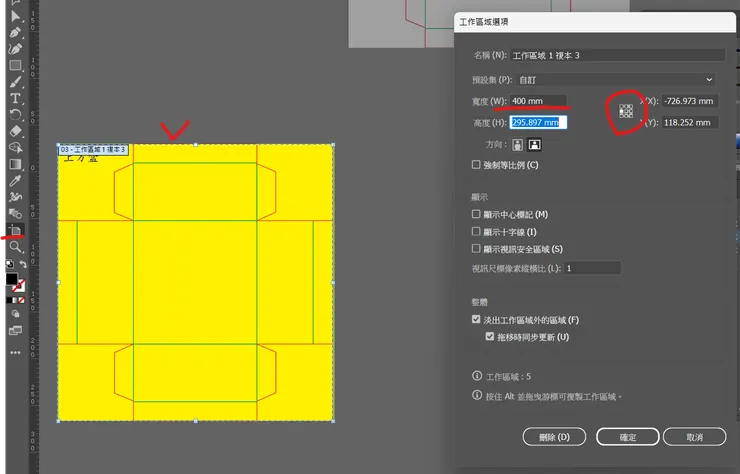Click the 取消 cancel button
Screen dimensions: 740x474
point(695,437)
